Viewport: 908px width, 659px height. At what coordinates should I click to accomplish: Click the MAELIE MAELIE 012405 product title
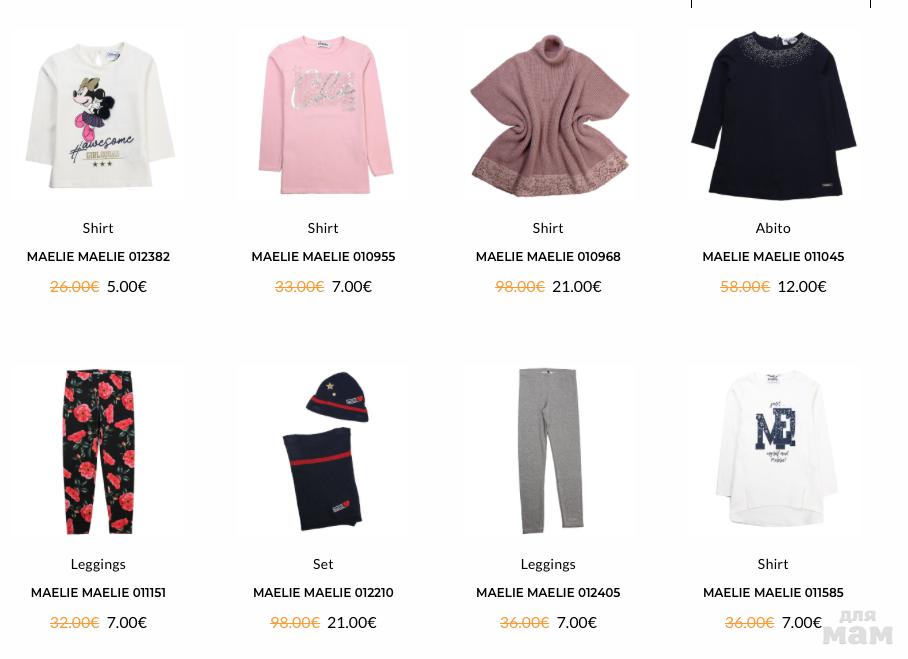(x=548, y=593)
